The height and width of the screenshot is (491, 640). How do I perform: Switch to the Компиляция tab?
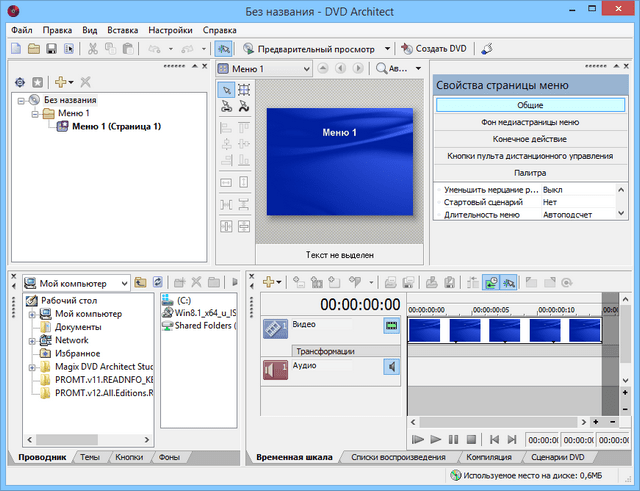click(x=488, y=457)
